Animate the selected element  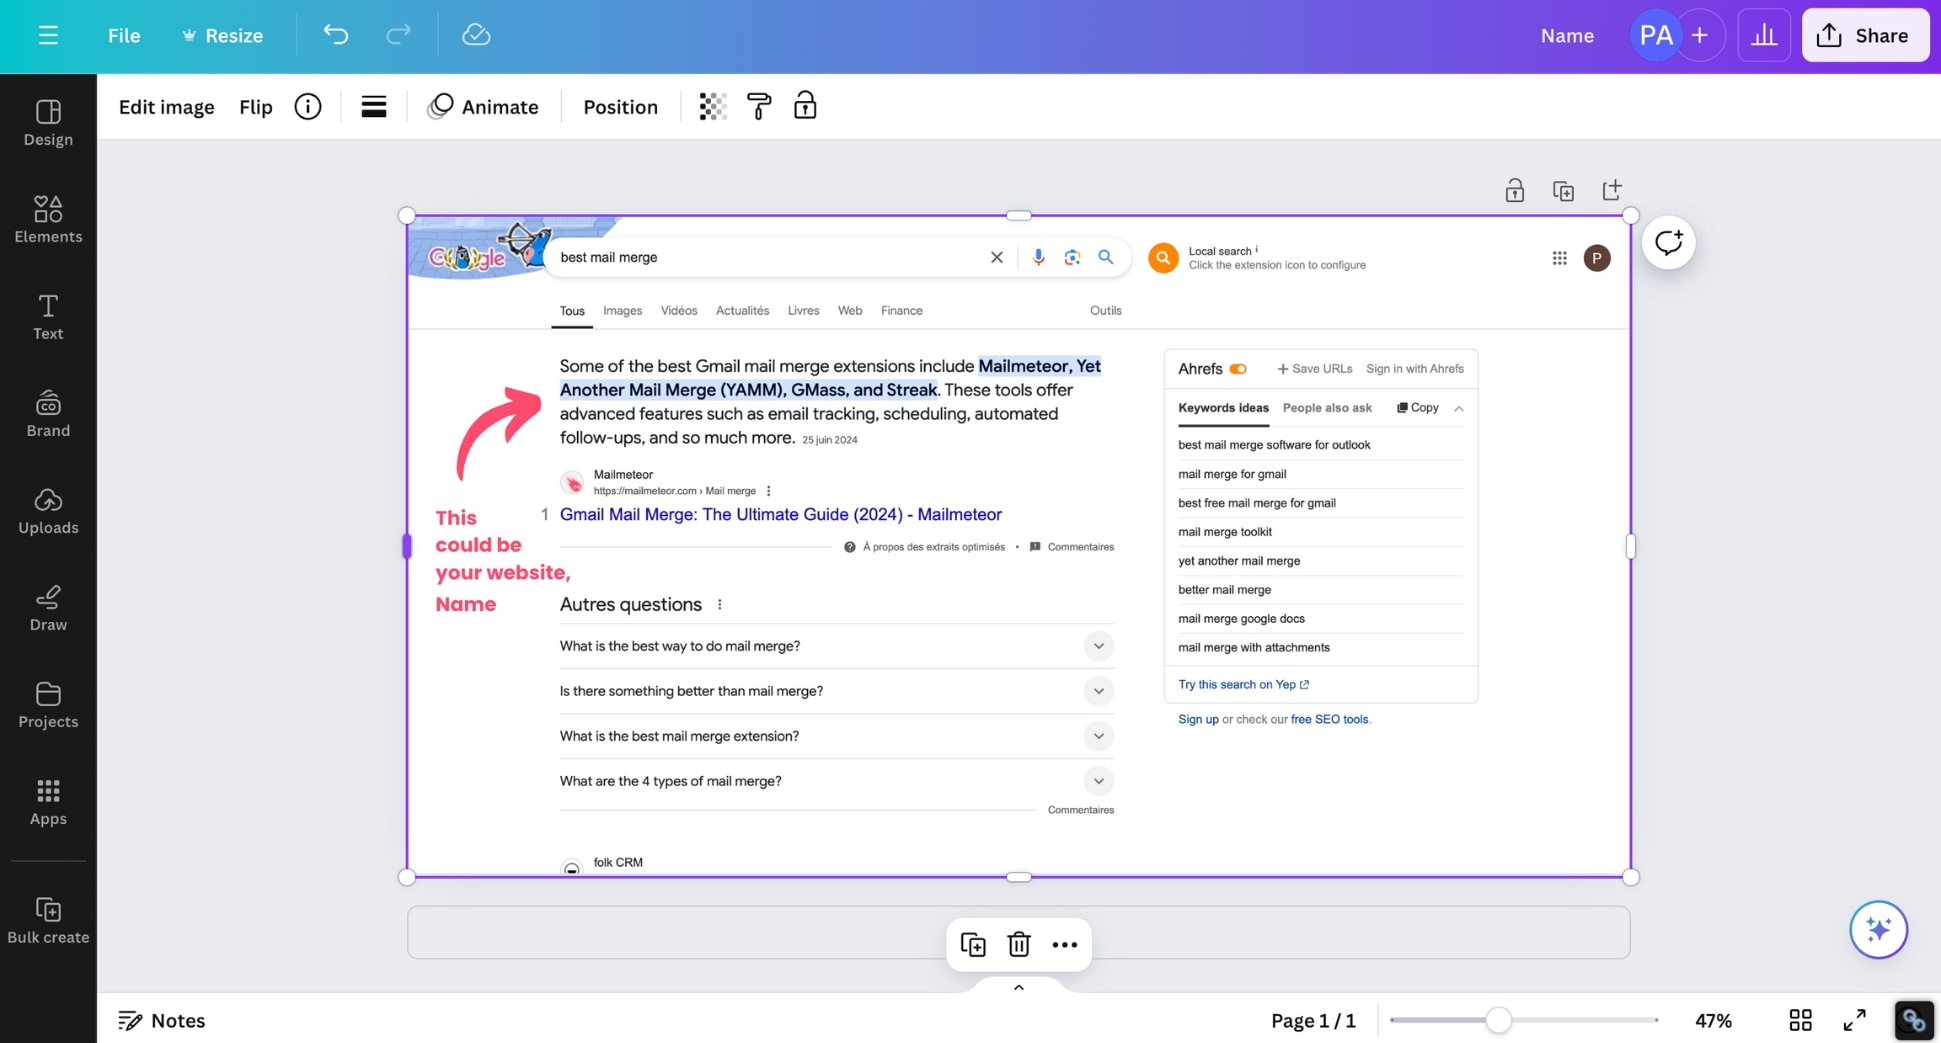(483, 107)
